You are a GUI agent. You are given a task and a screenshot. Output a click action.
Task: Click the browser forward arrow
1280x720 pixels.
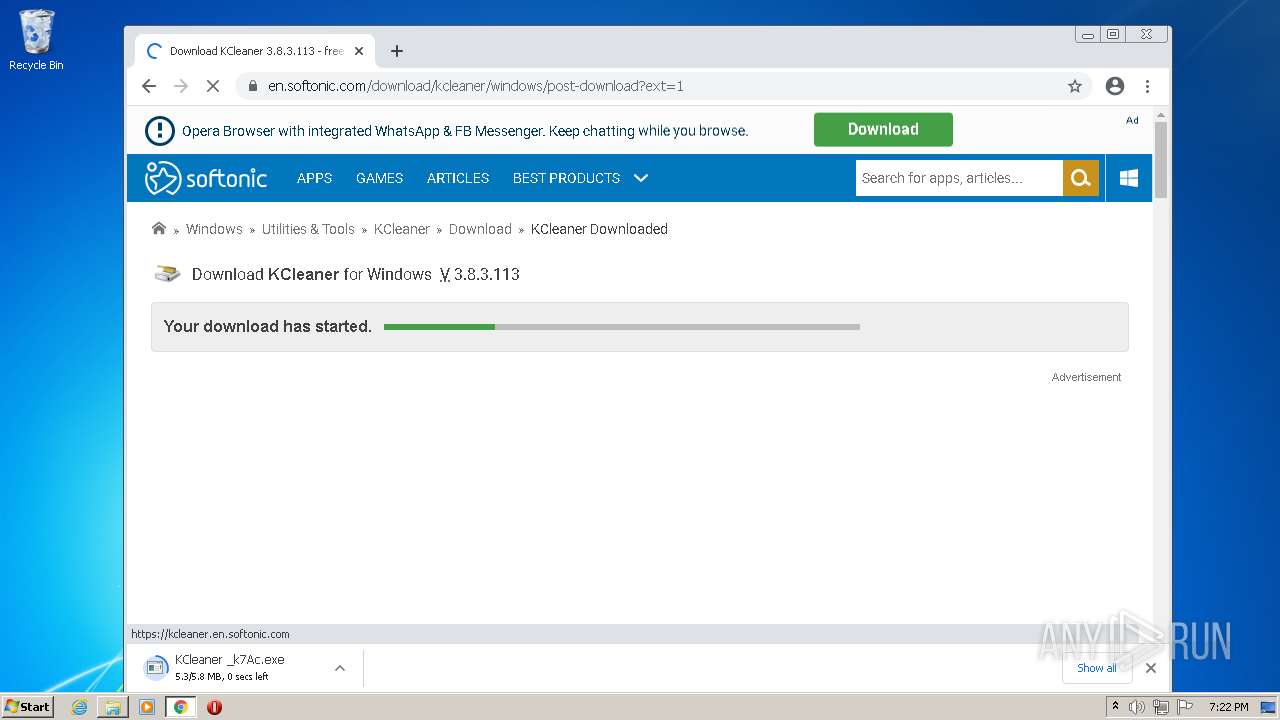pos(181,86)
